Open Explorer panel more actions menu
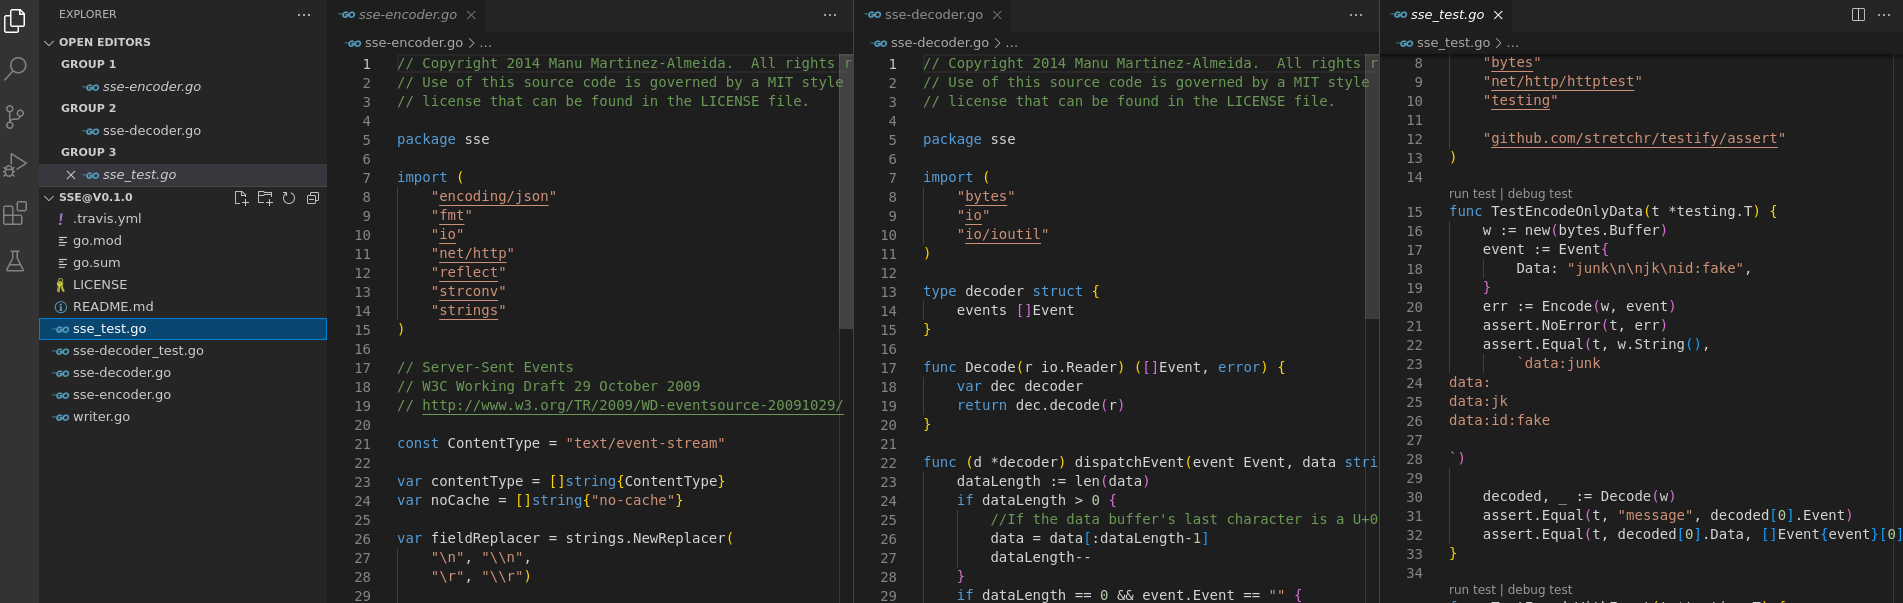This screenshot has height=603, width=1903. click(304, 15)
